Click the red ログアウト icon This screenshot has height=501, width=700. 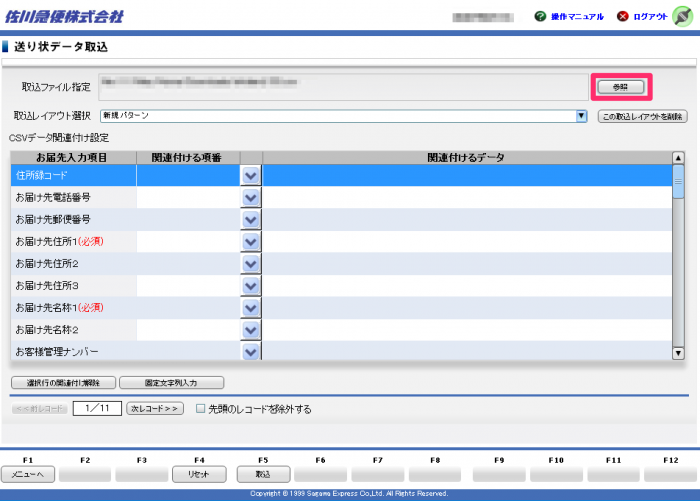pos(622,17)
